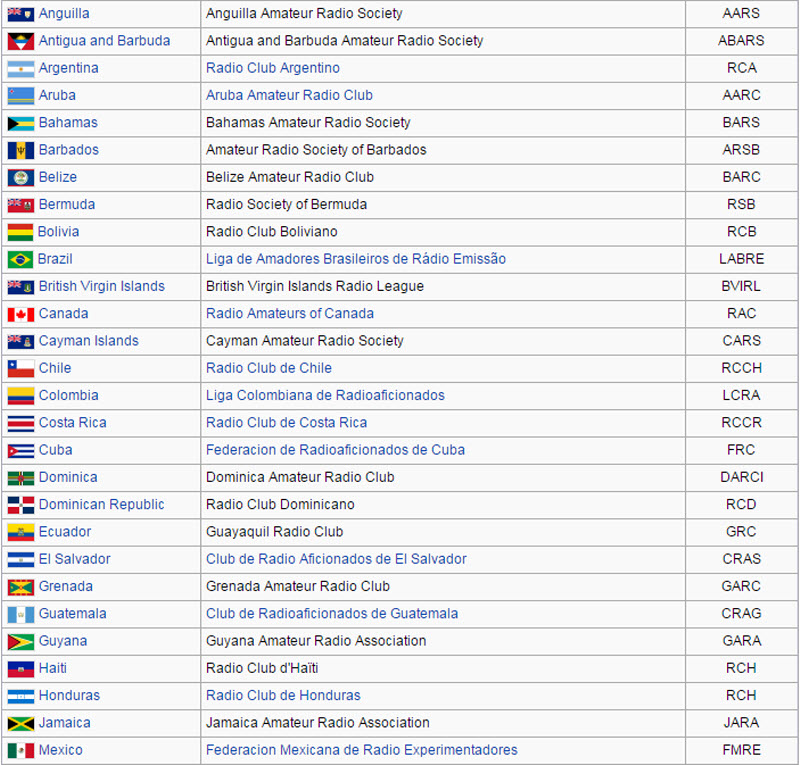Click the Cayman Islands flag icon
The height and width of the screenshot is (765, 800).
tap(21, 341)
